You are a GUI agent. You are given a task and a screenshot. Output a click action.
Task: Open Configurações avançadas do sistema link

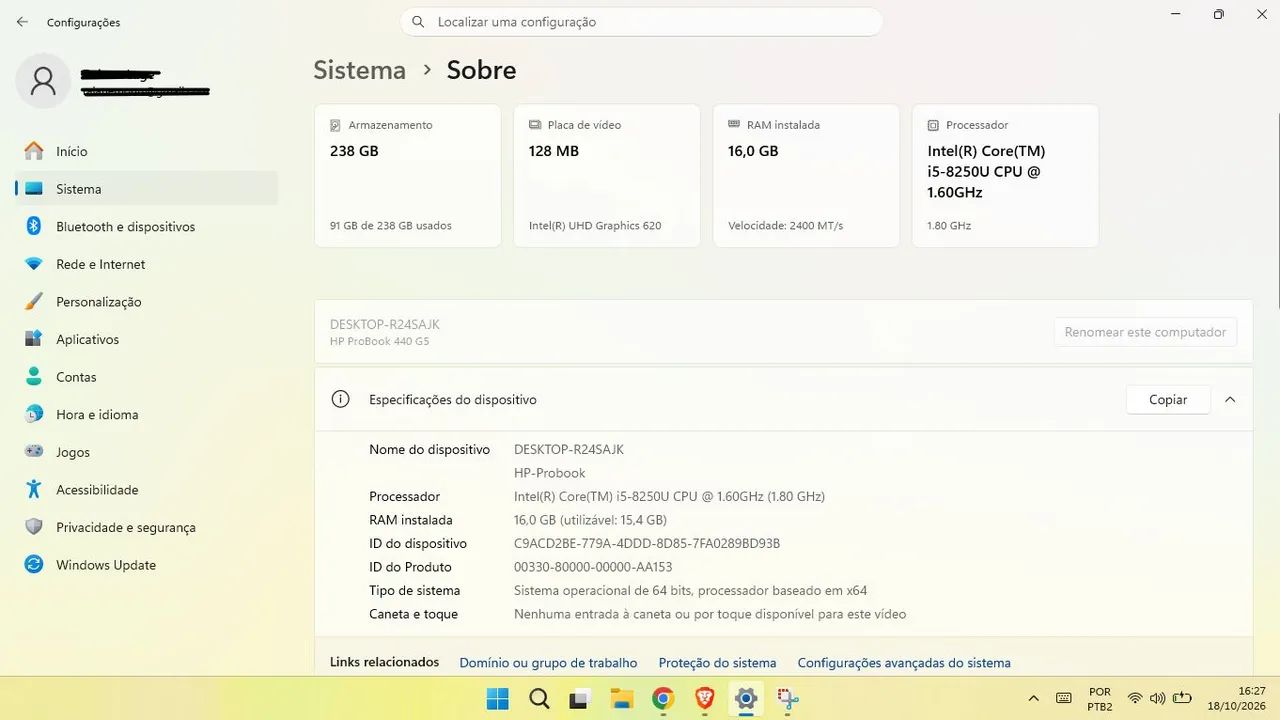click(904, 662)
